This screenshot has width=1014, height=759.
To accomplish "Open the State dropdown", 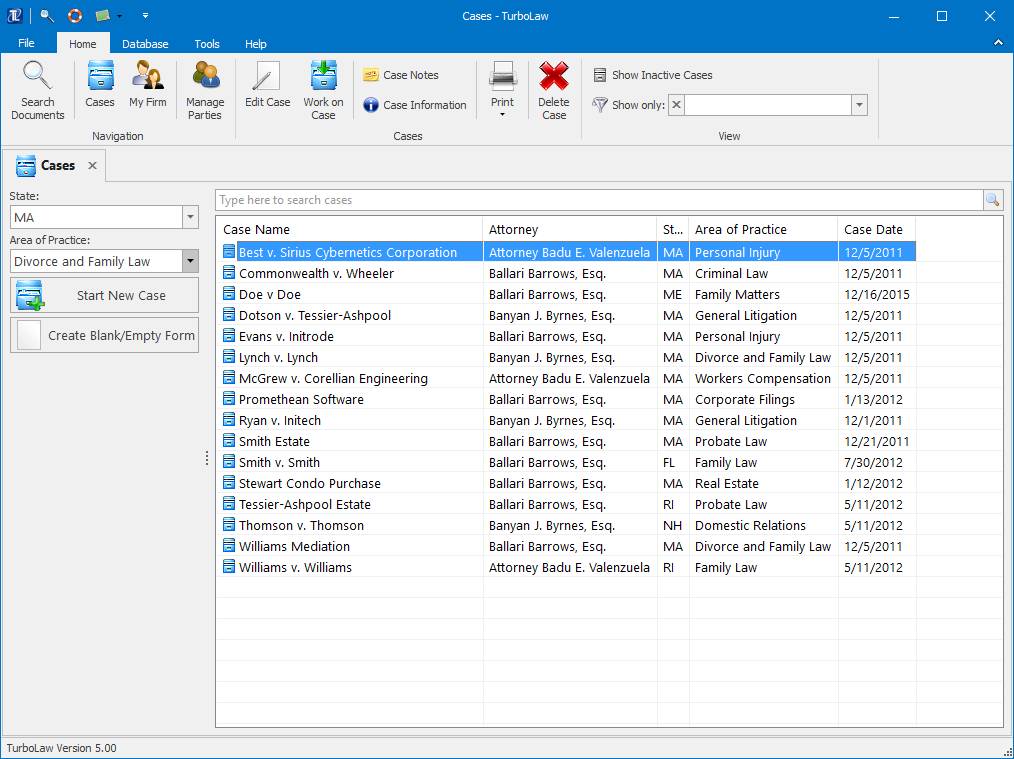I will [190, 217].
